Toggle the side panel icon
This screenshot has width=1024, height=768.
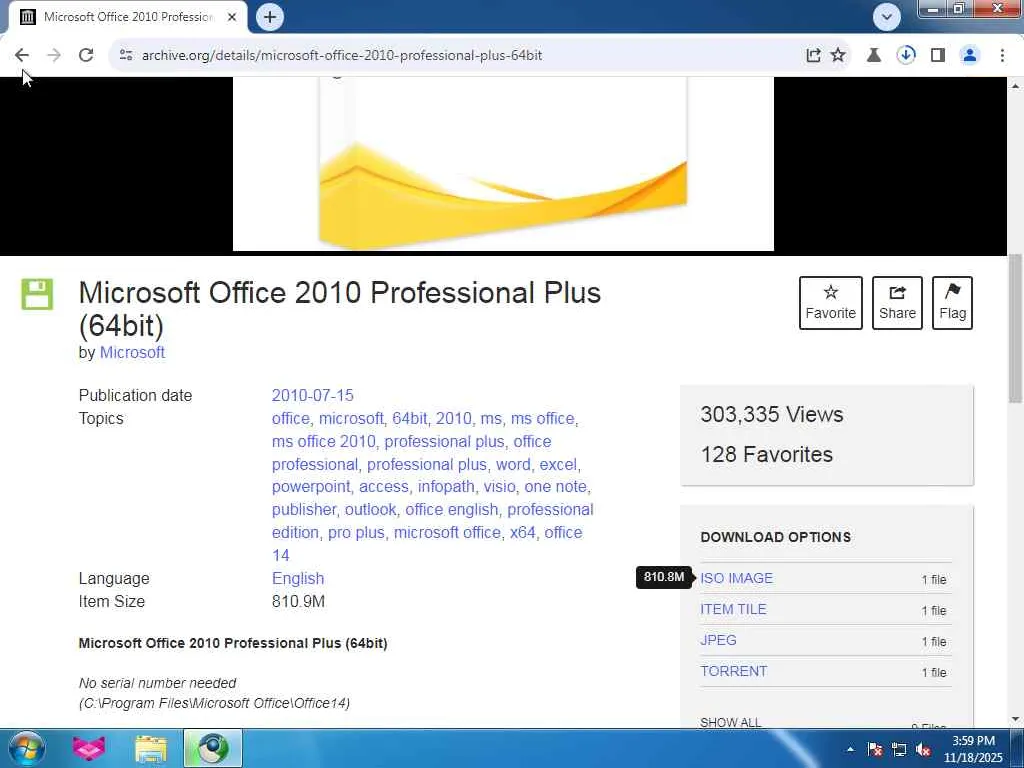[x=938, y=56]
